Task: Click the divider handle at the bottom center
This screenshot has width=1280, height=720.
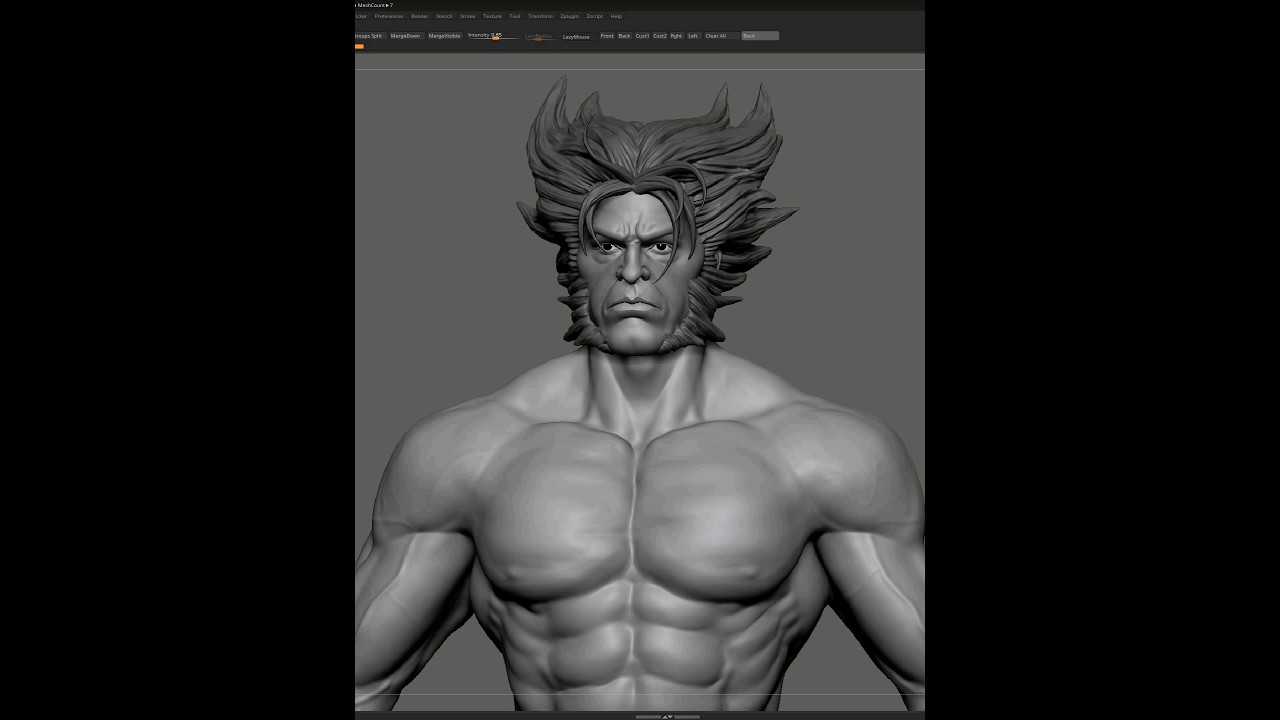Action: coord(667,716)
